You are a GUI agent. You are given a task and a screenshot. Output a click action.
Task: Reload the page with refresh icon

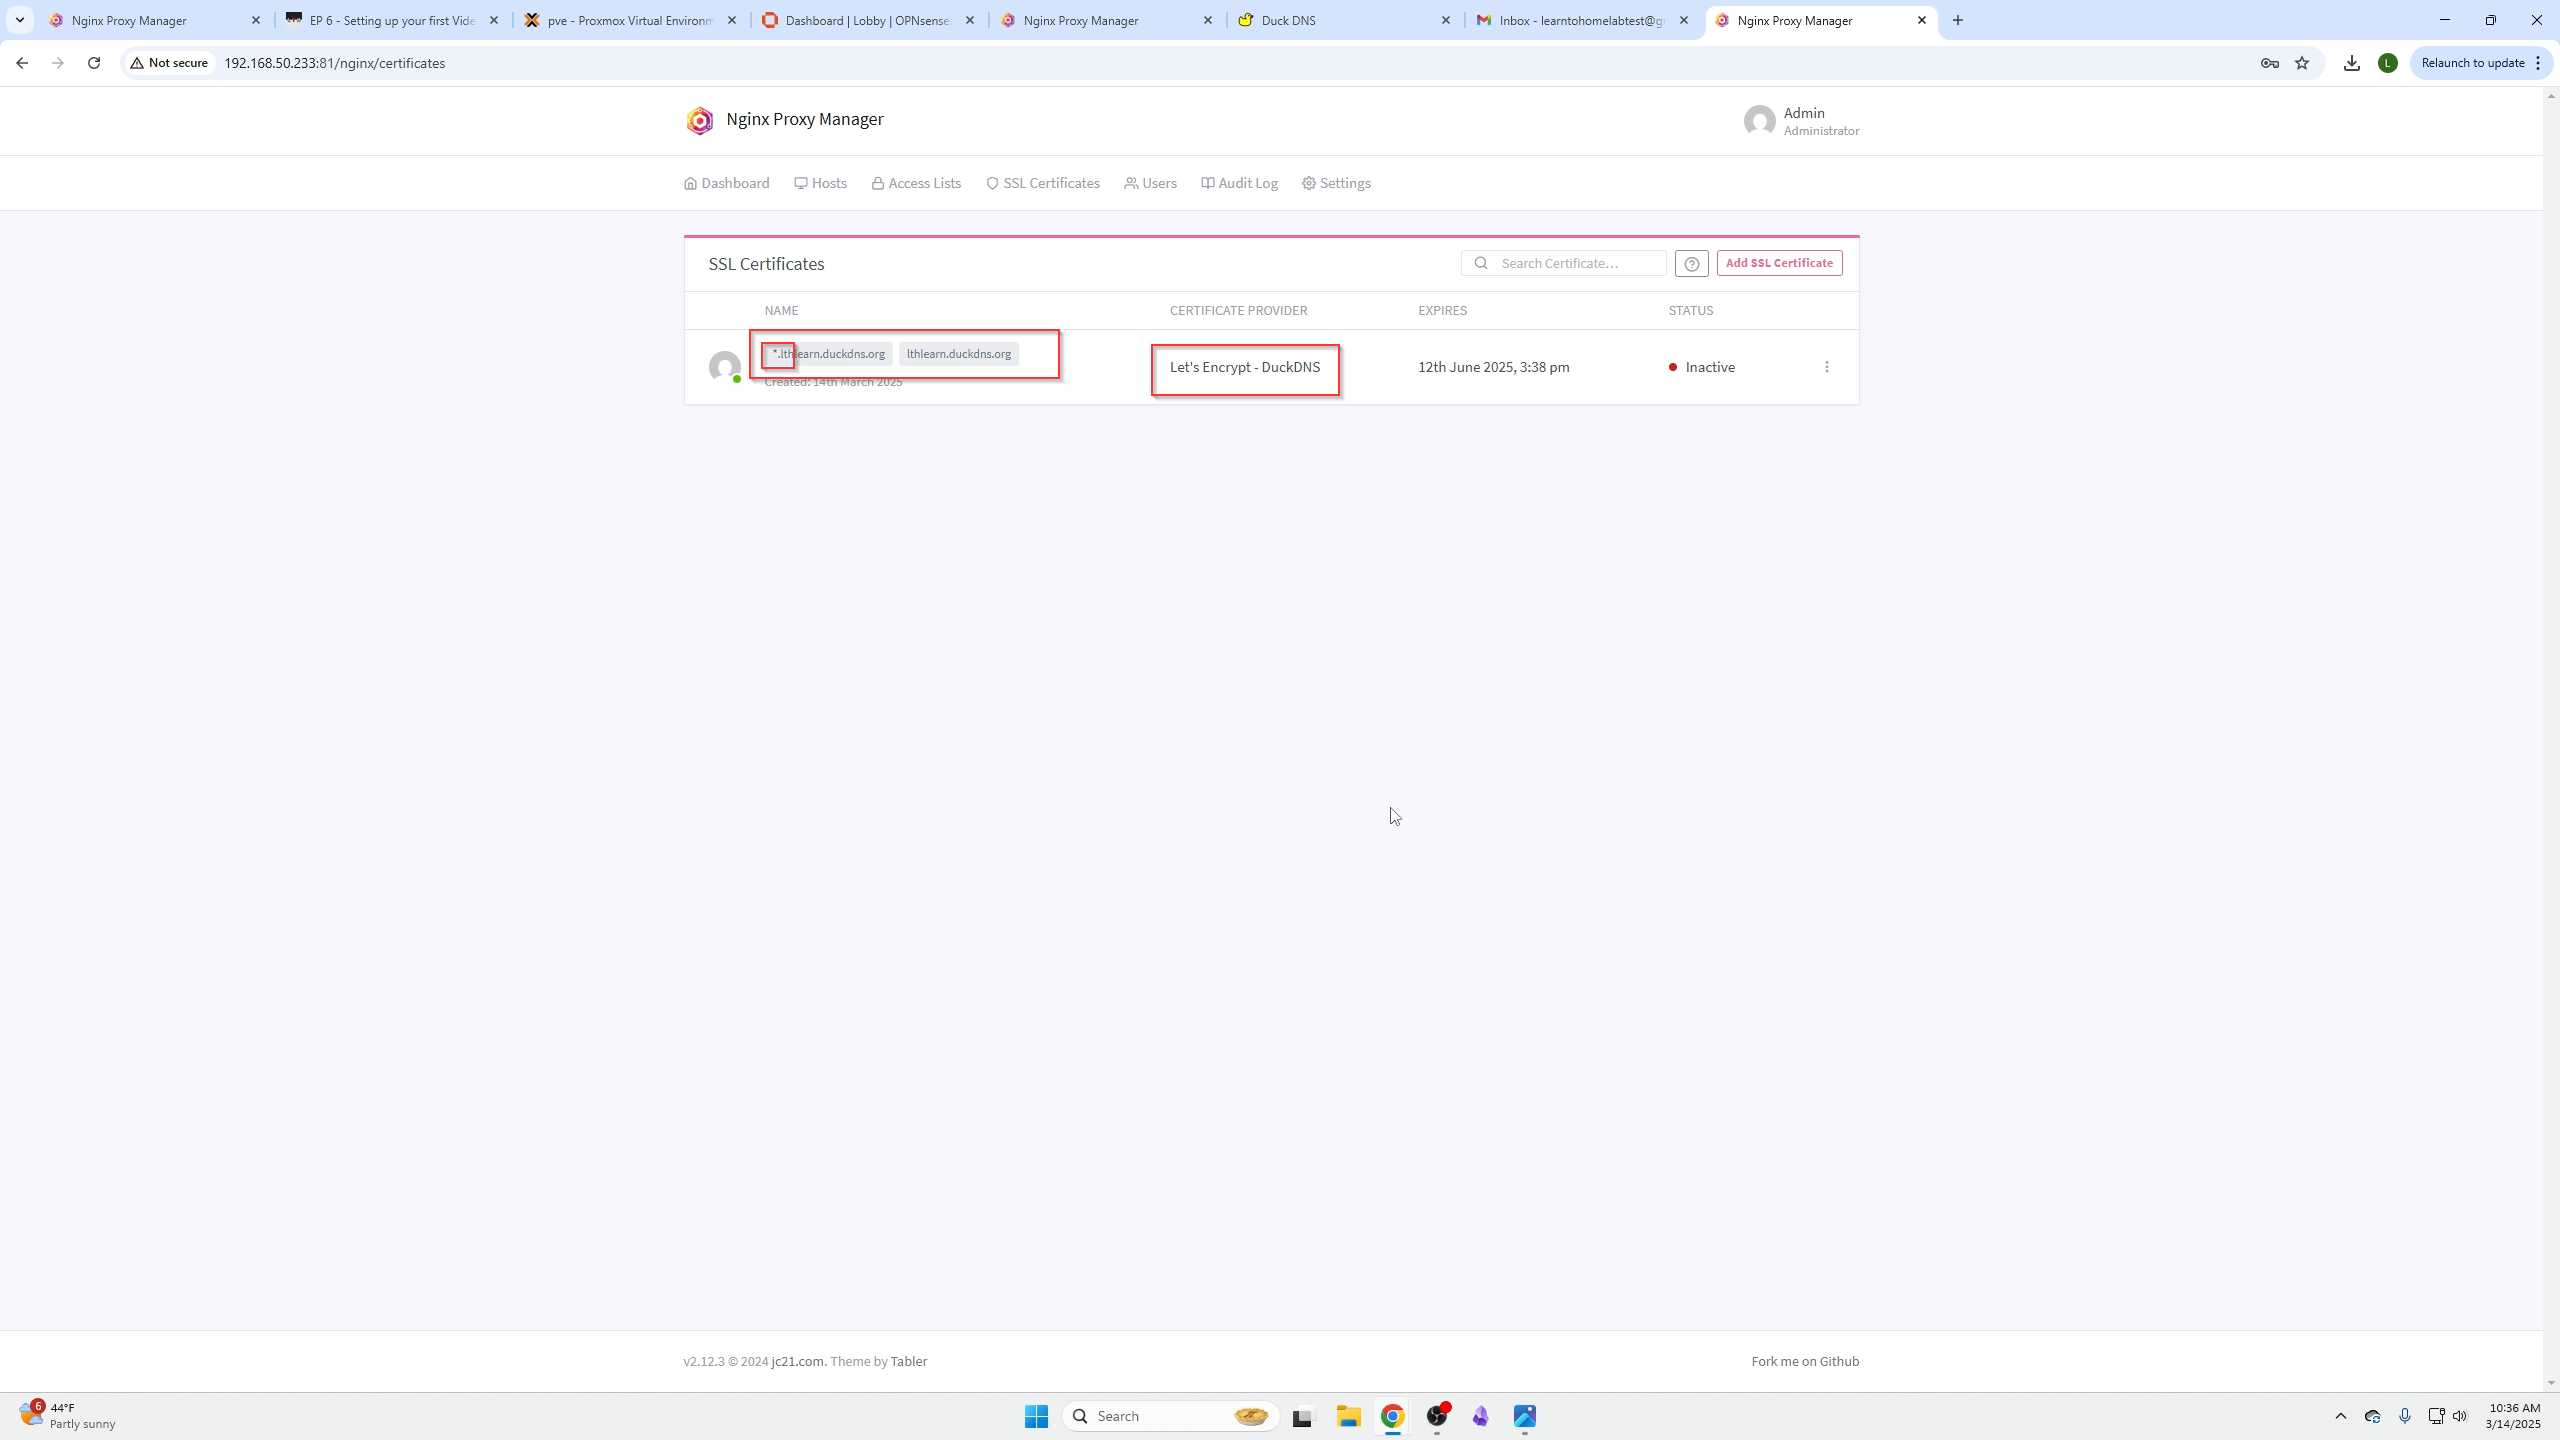click(94, 63)
